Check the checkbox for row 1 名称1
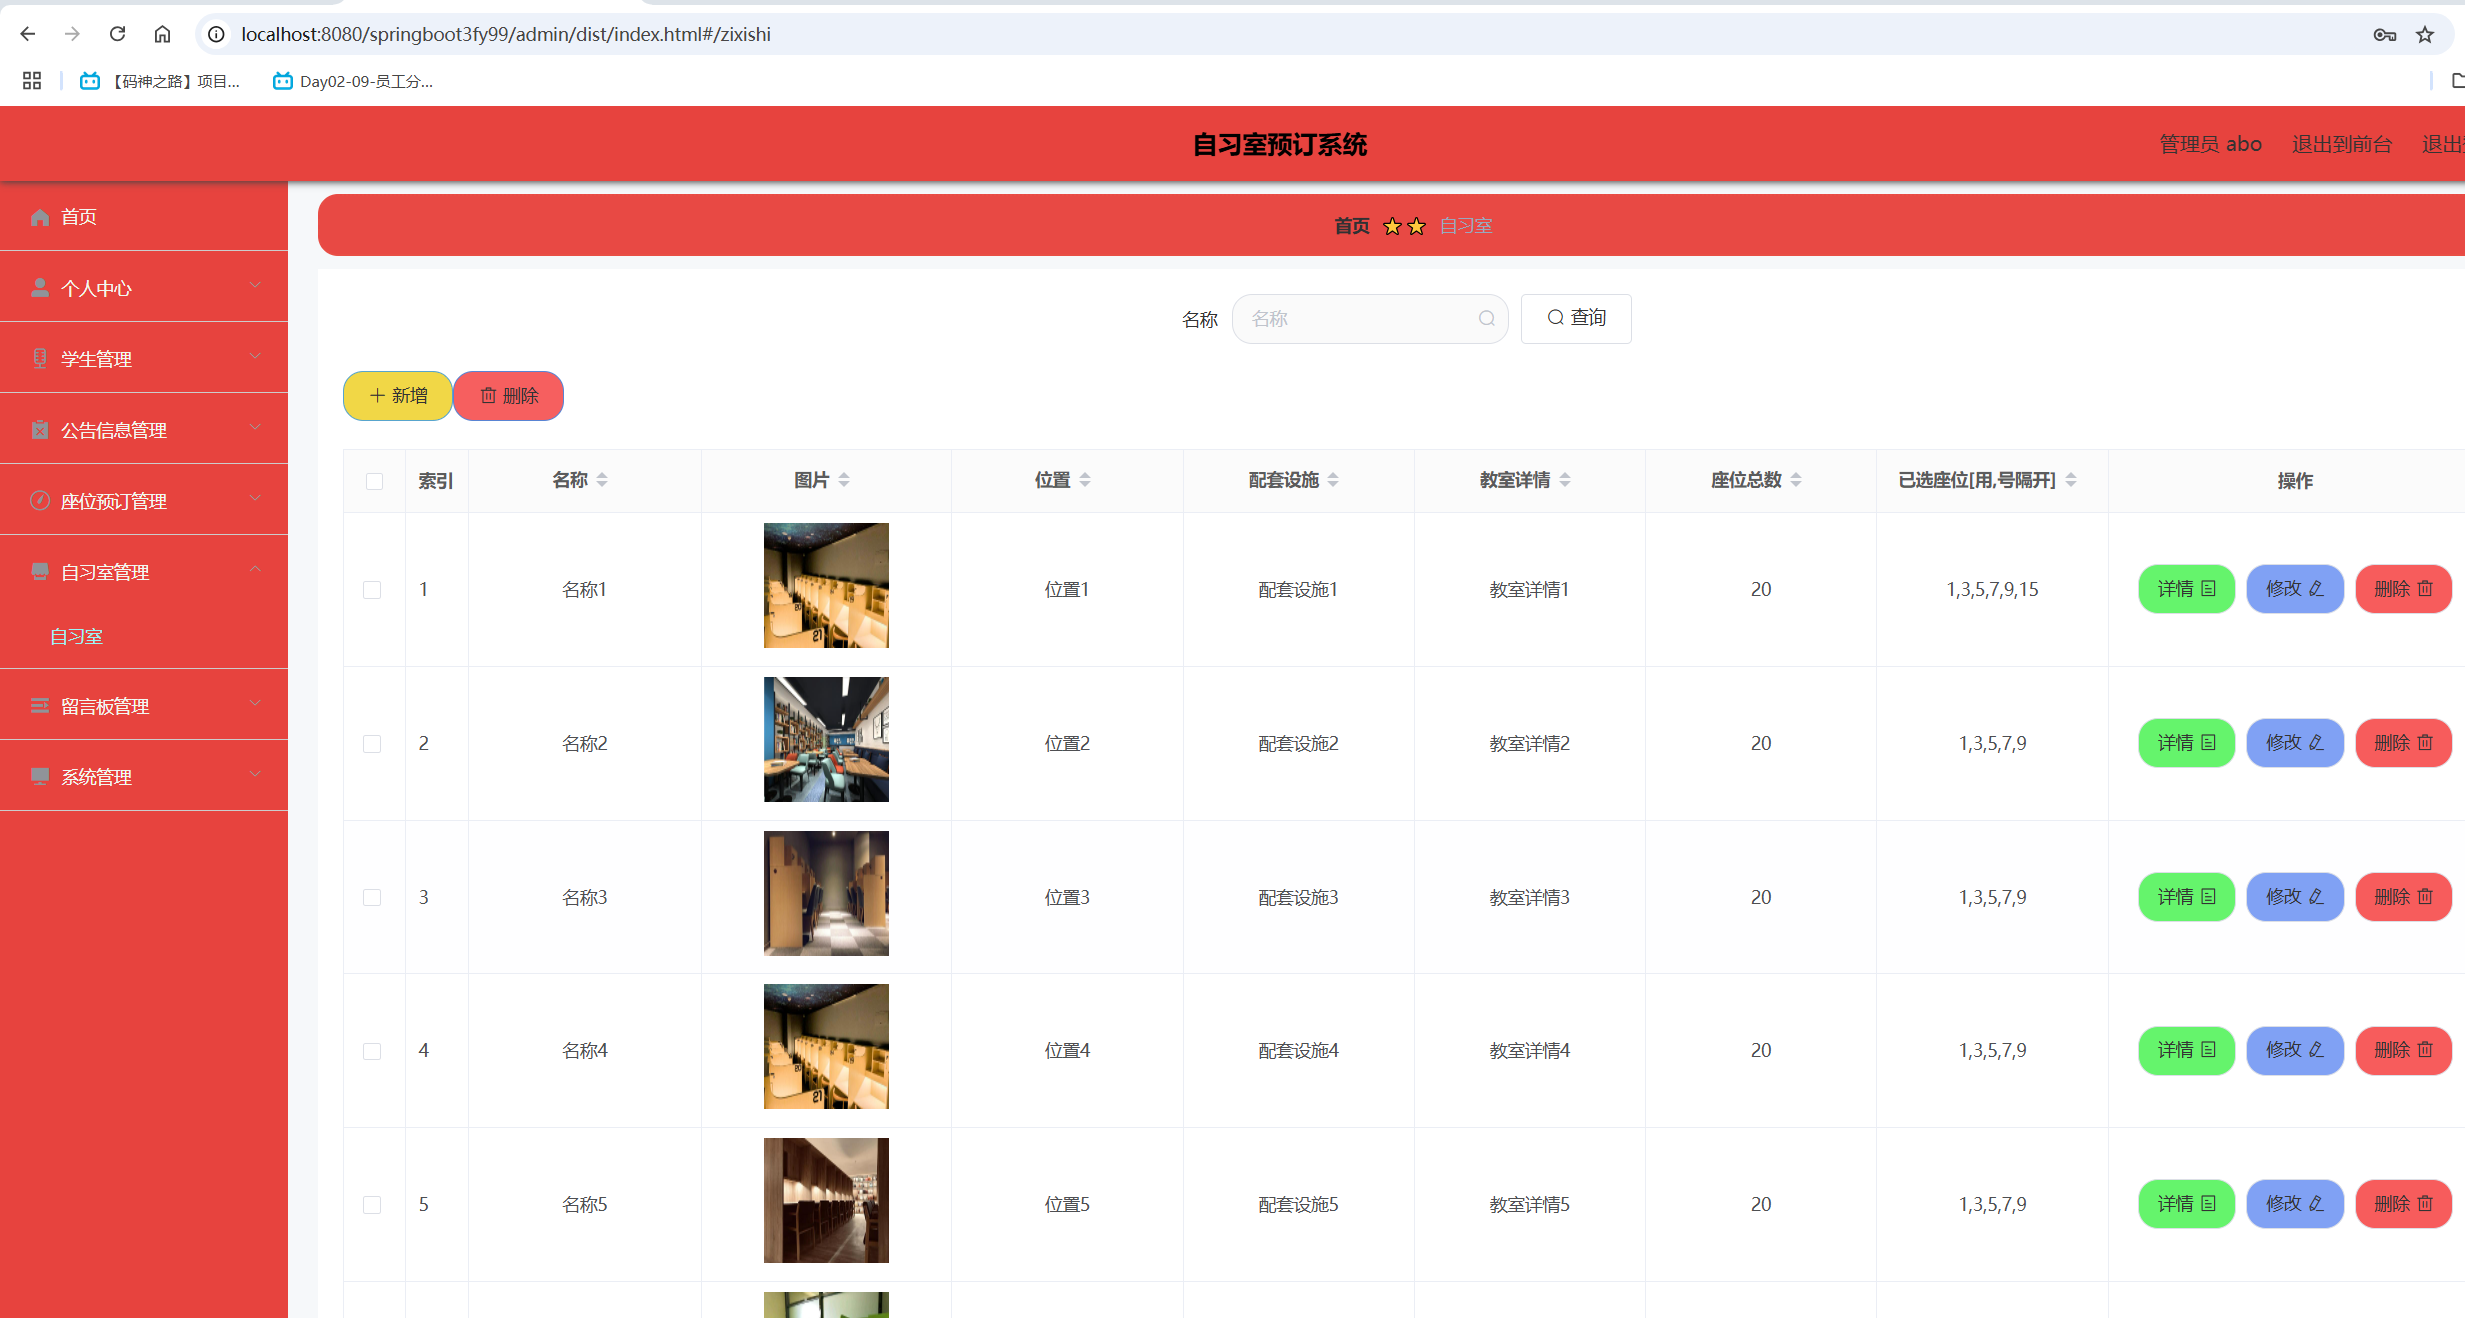 [x=373, y=589]
